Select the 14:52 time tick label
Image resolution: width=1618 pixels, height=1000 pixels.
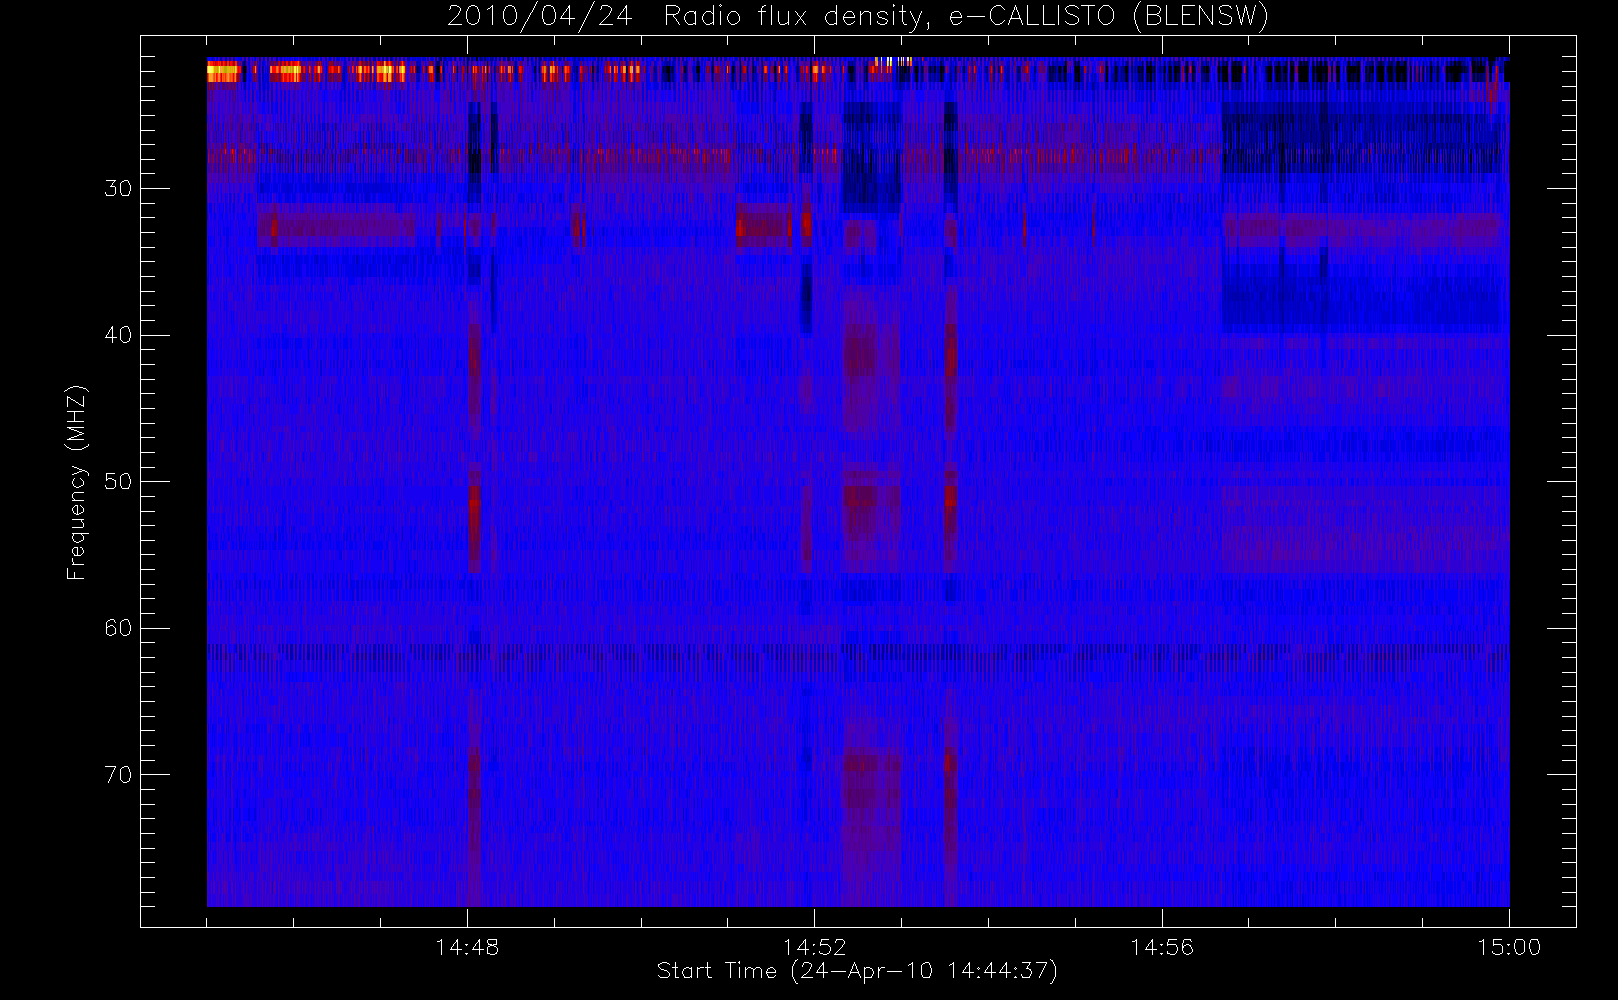[x=814, y=947]
